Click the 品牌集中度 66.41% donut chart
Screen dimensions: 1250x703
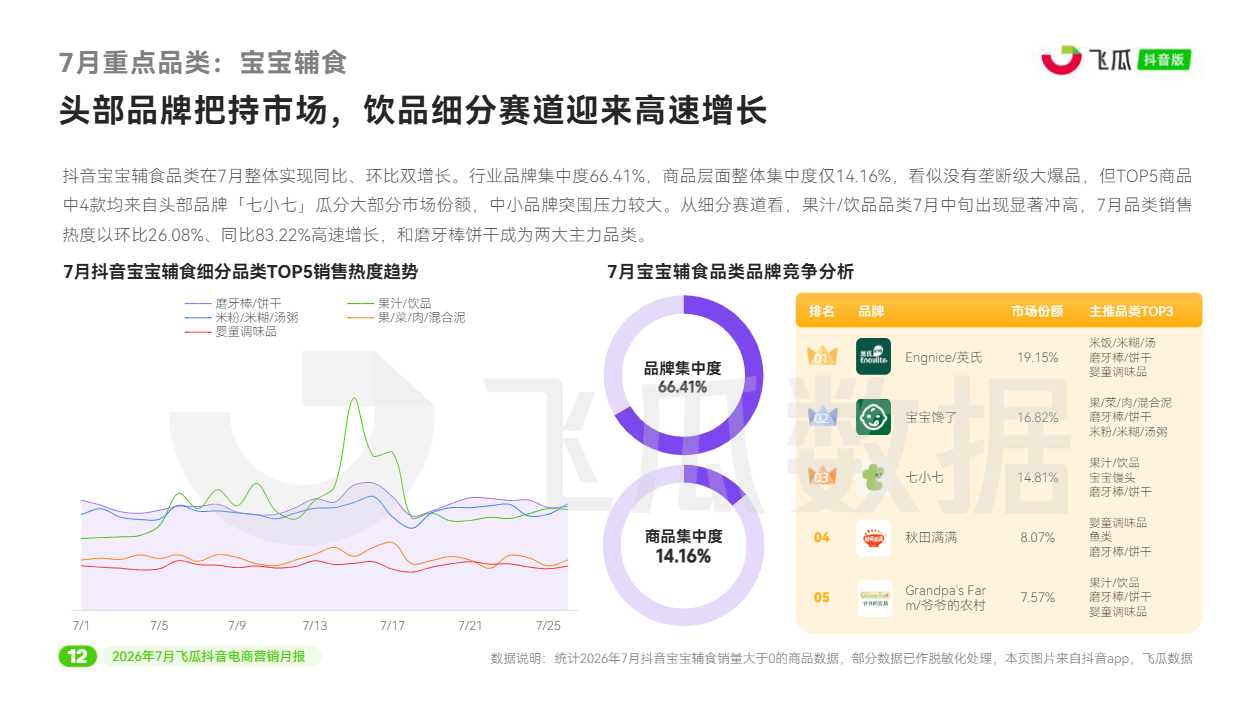click(682, 376)
